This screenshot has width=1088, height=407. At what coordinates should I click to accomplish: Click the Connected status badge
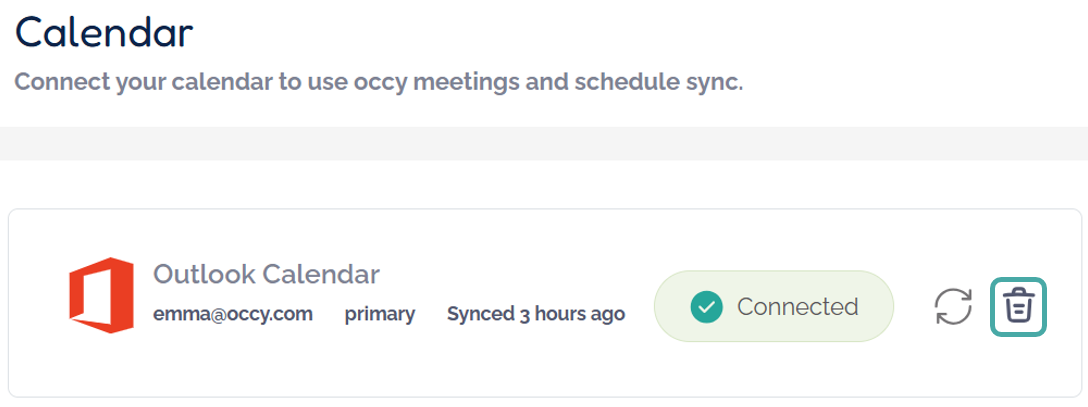772,307
